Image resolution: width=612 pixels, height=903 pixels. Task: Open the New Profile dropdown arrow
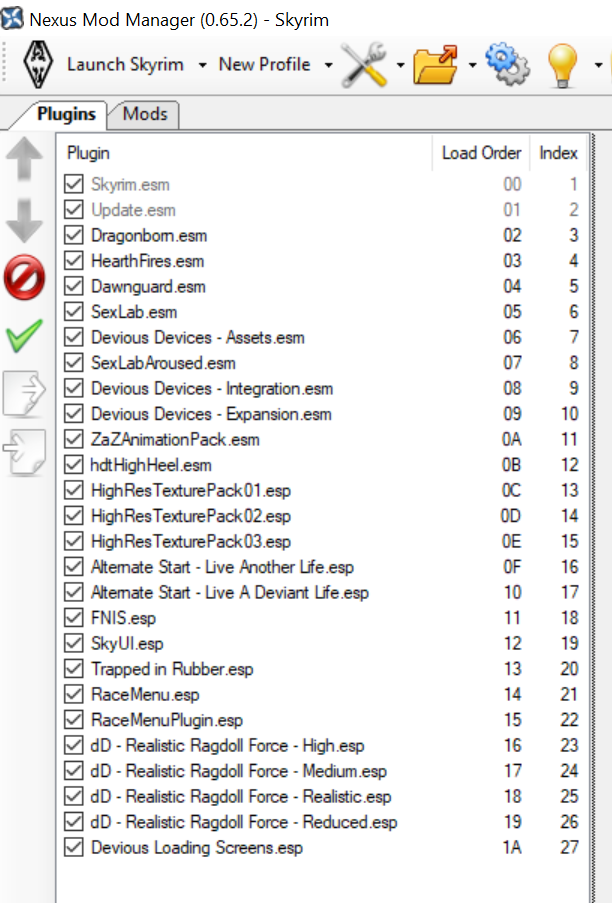[x=328, y=65]
